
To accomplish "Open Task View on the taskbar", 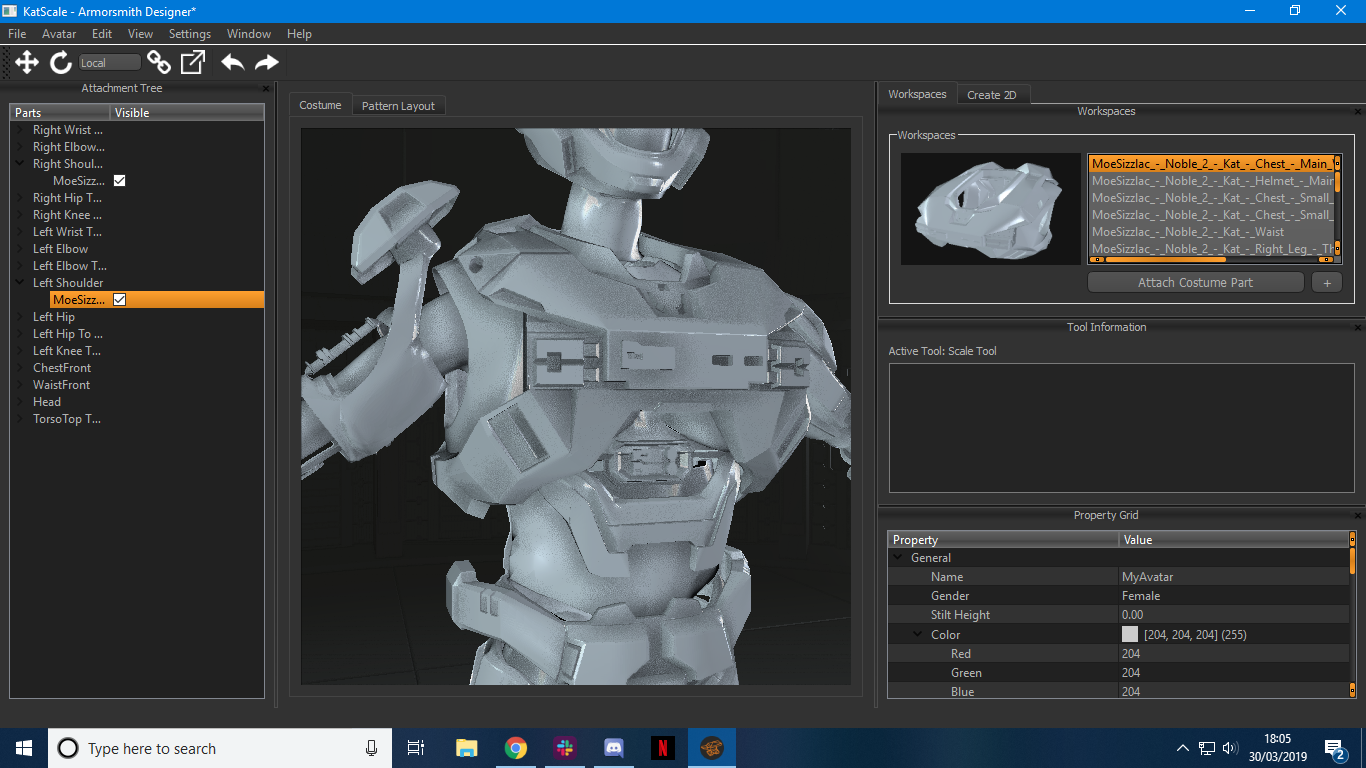I will pos(416,748).
